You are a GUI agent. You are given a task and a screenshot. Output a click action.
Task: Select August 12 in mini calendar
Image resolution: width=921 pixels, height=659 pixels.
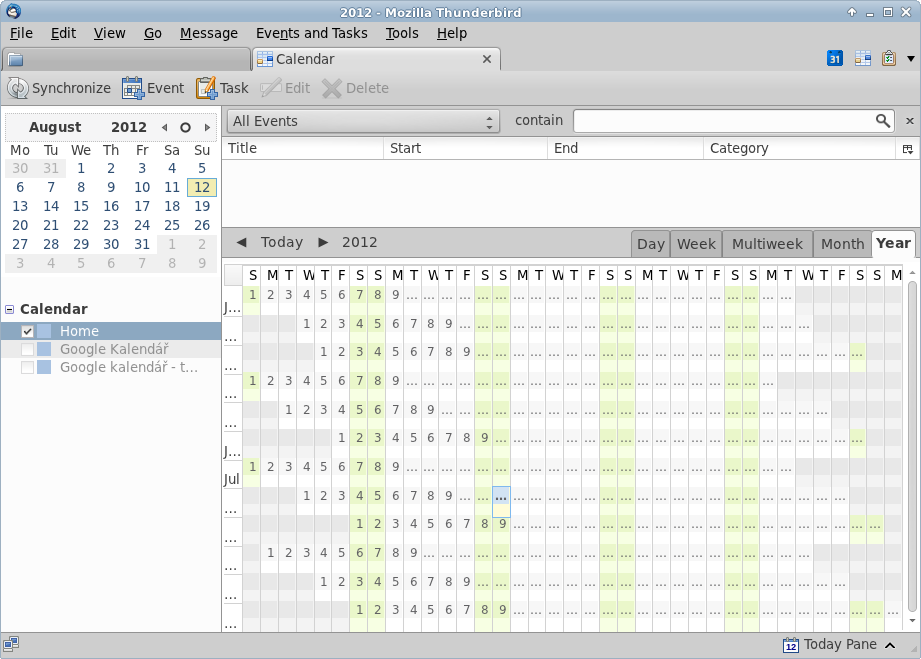click(202, 187)
